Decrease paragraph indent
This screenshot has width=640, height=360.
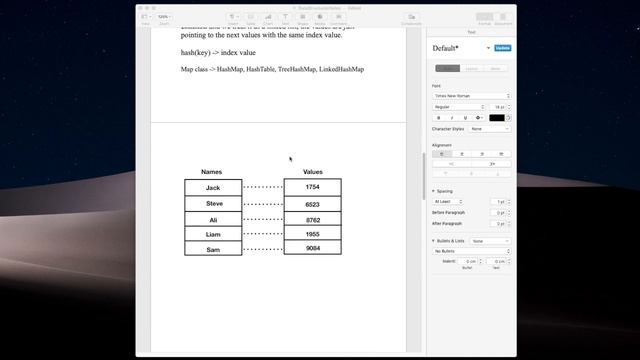click(x=451, y=164)
